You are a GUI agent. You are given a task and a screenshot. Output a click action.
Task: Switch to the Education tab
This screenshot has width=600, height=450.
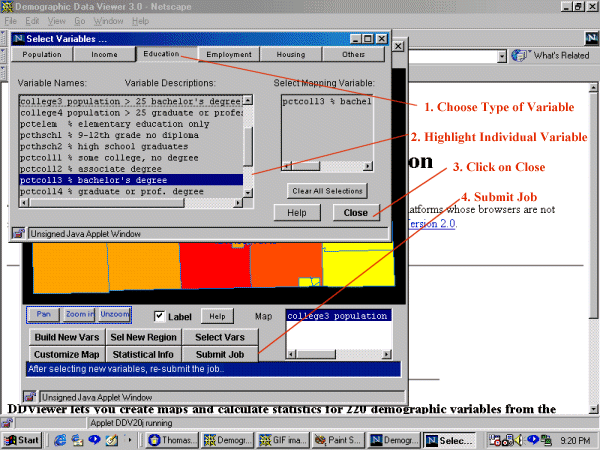(x=160, y=54)
